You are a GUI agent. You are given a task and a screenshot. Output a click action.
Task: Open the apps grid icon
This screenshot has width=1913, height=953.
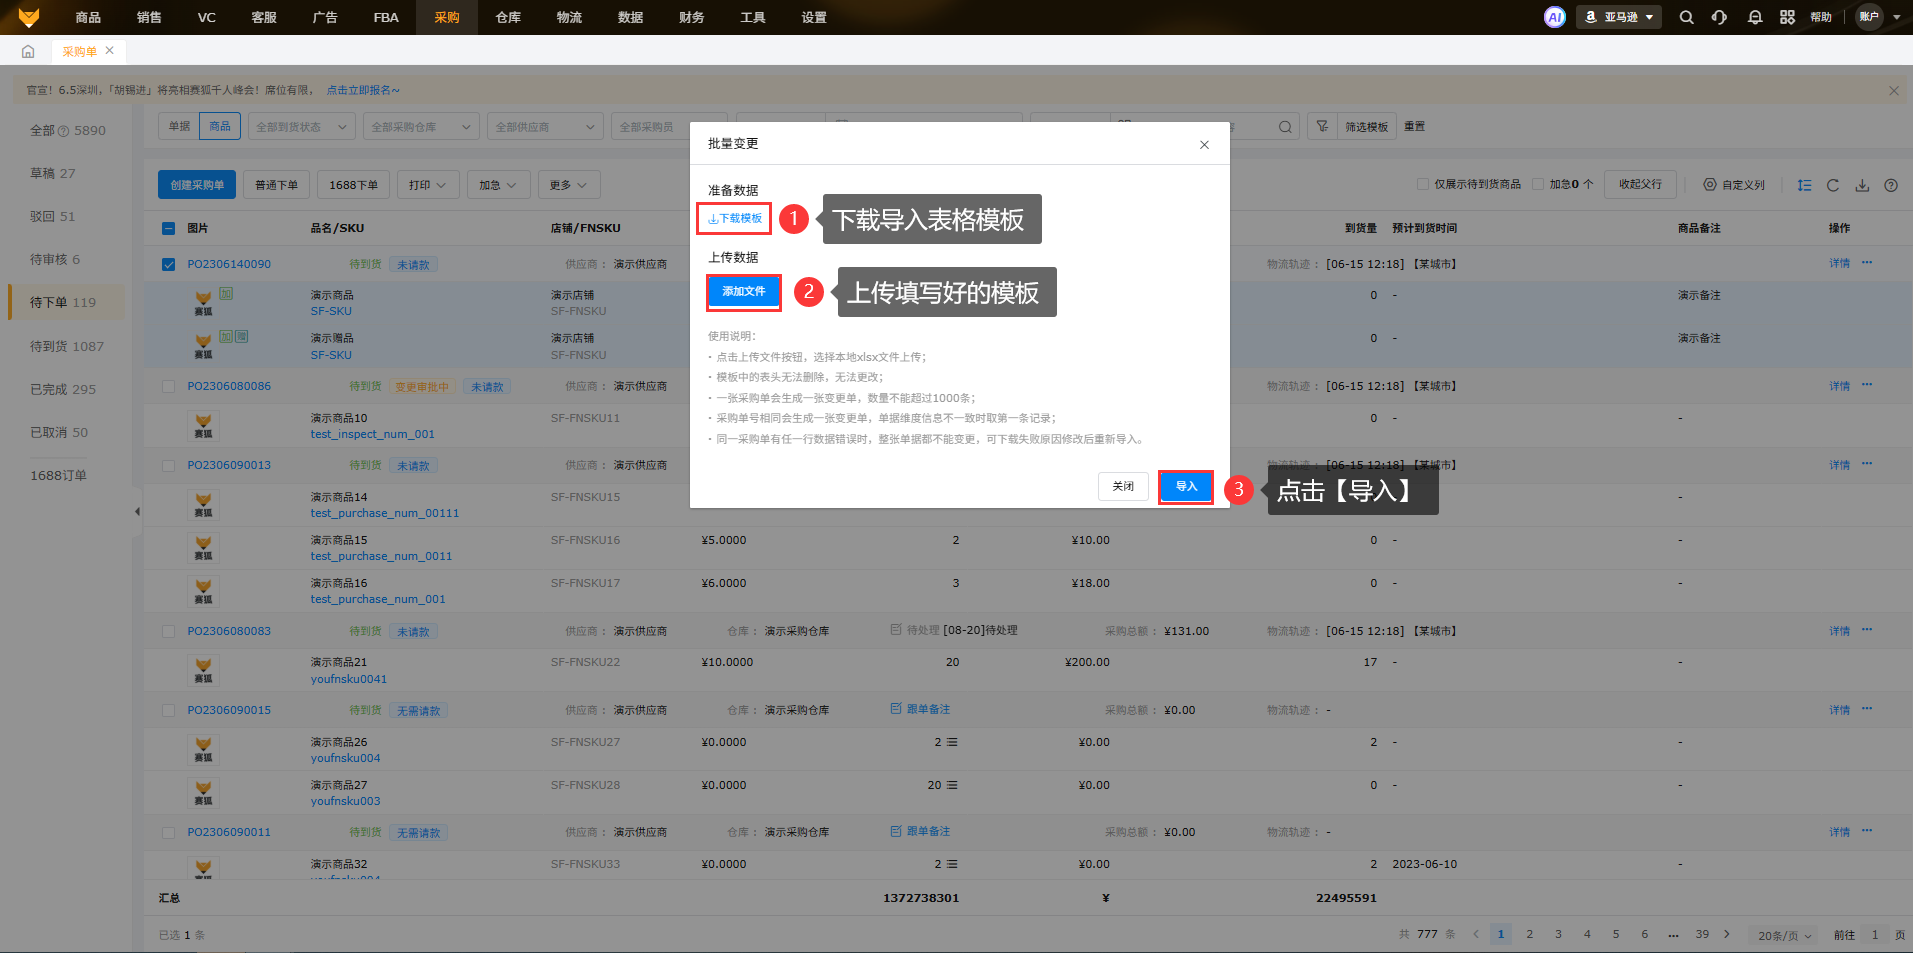(1787, 17)
